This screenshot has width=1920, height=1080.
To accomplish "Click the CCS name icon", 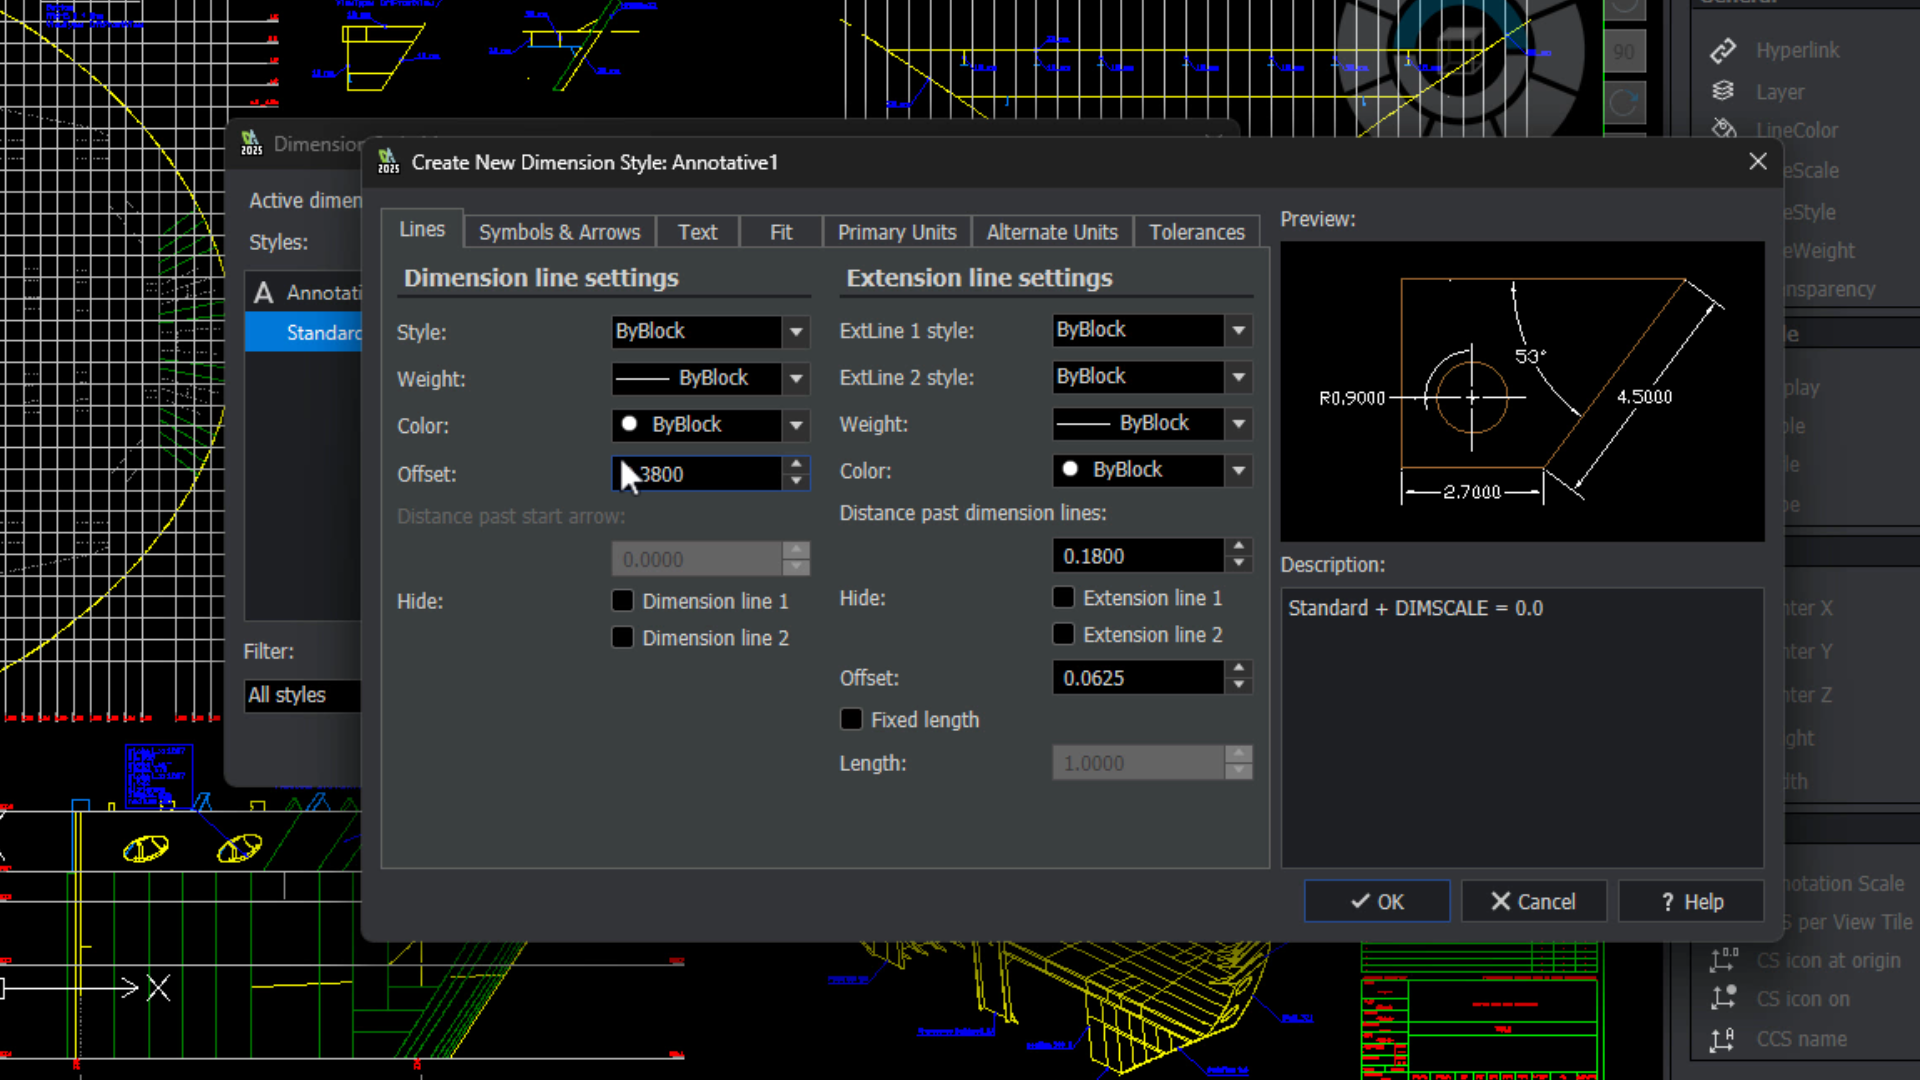I will coord(1723,1039).
